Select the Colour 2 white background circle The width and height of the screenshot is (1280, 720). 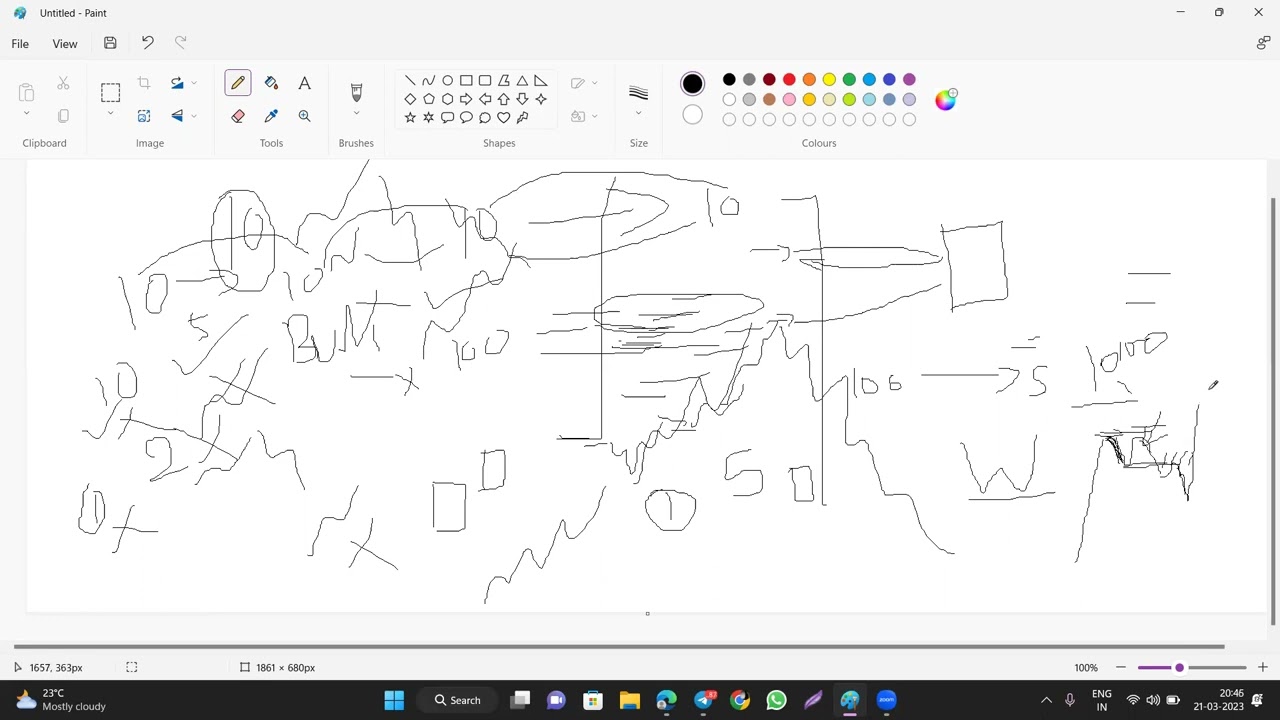point(692,115)
